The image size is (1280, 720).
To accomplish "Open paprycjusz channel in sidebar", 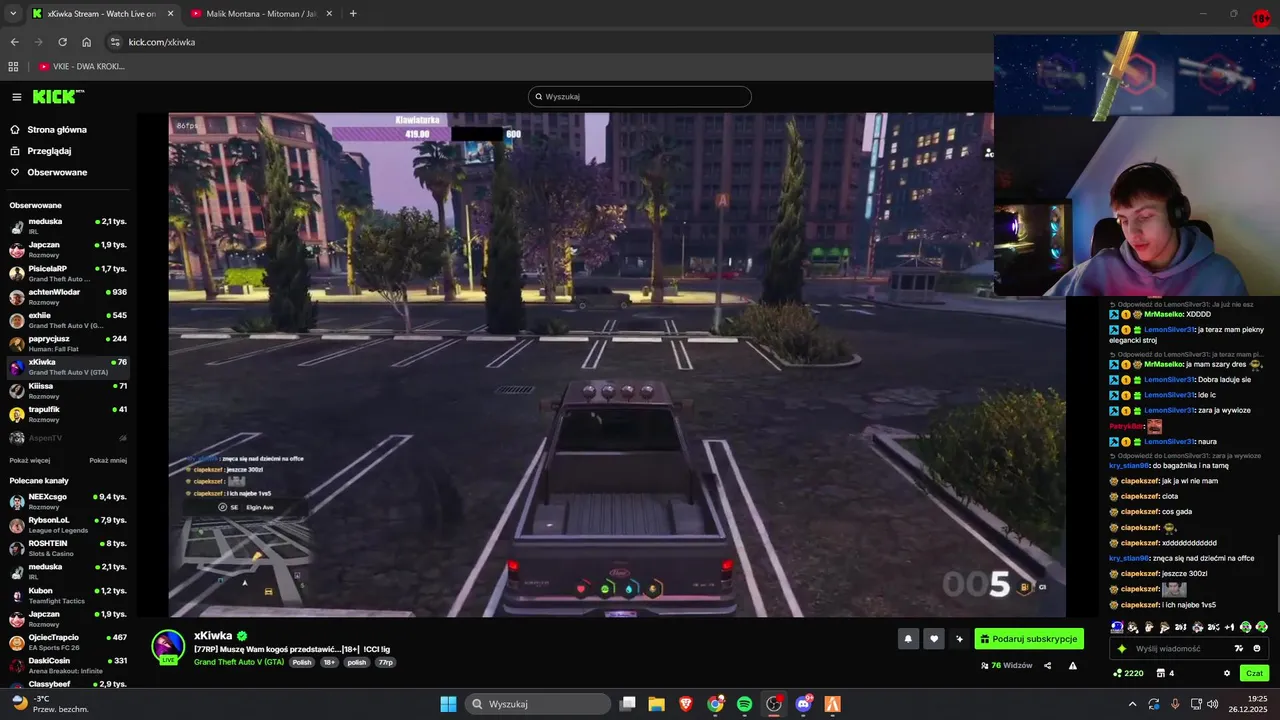I will [x=68, y=343].
